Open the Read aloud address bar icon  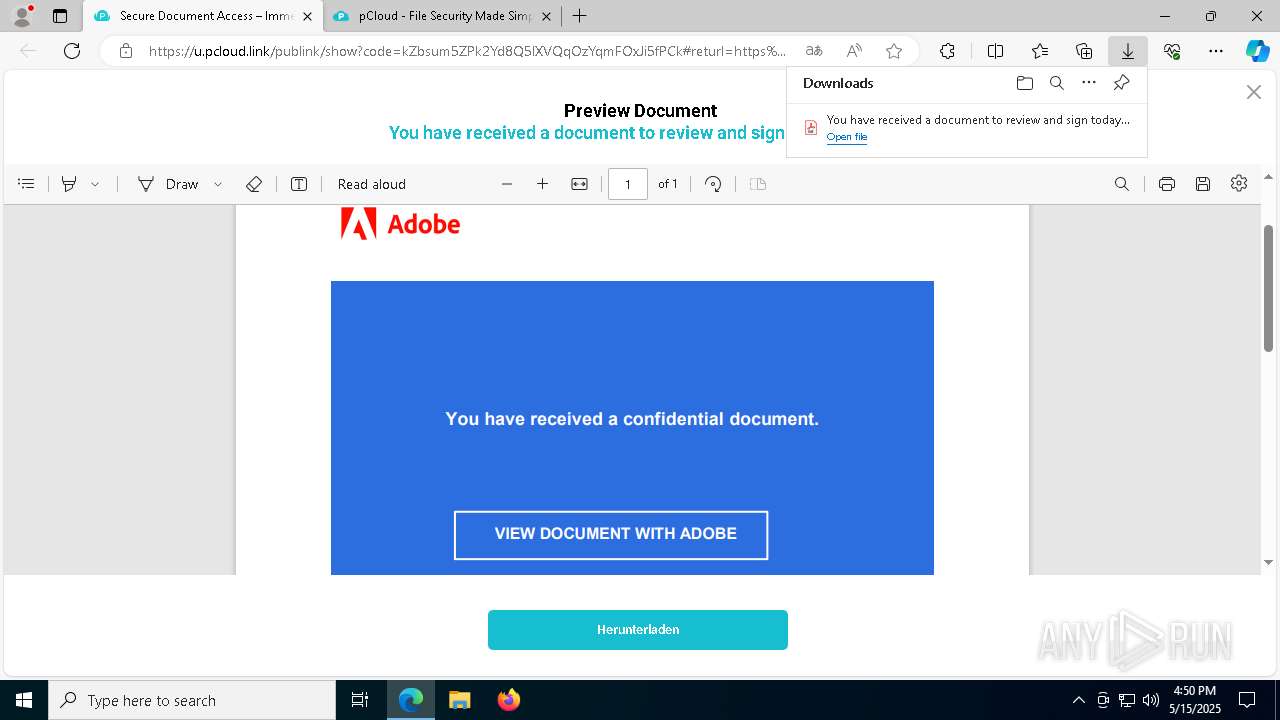[854, 51]
